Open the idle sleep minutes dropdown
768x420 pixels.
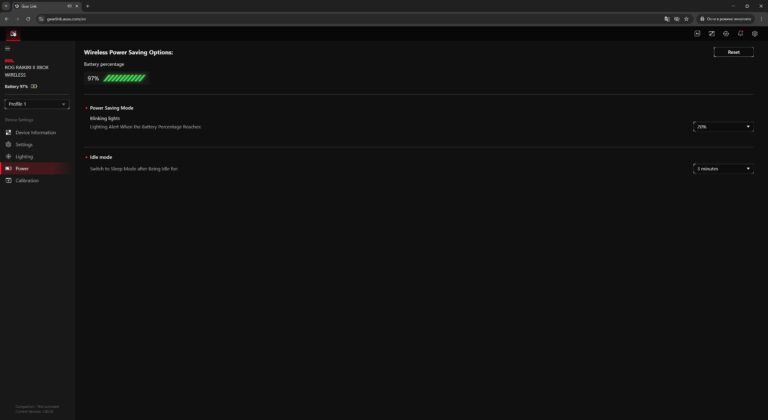tap(723, 169)
